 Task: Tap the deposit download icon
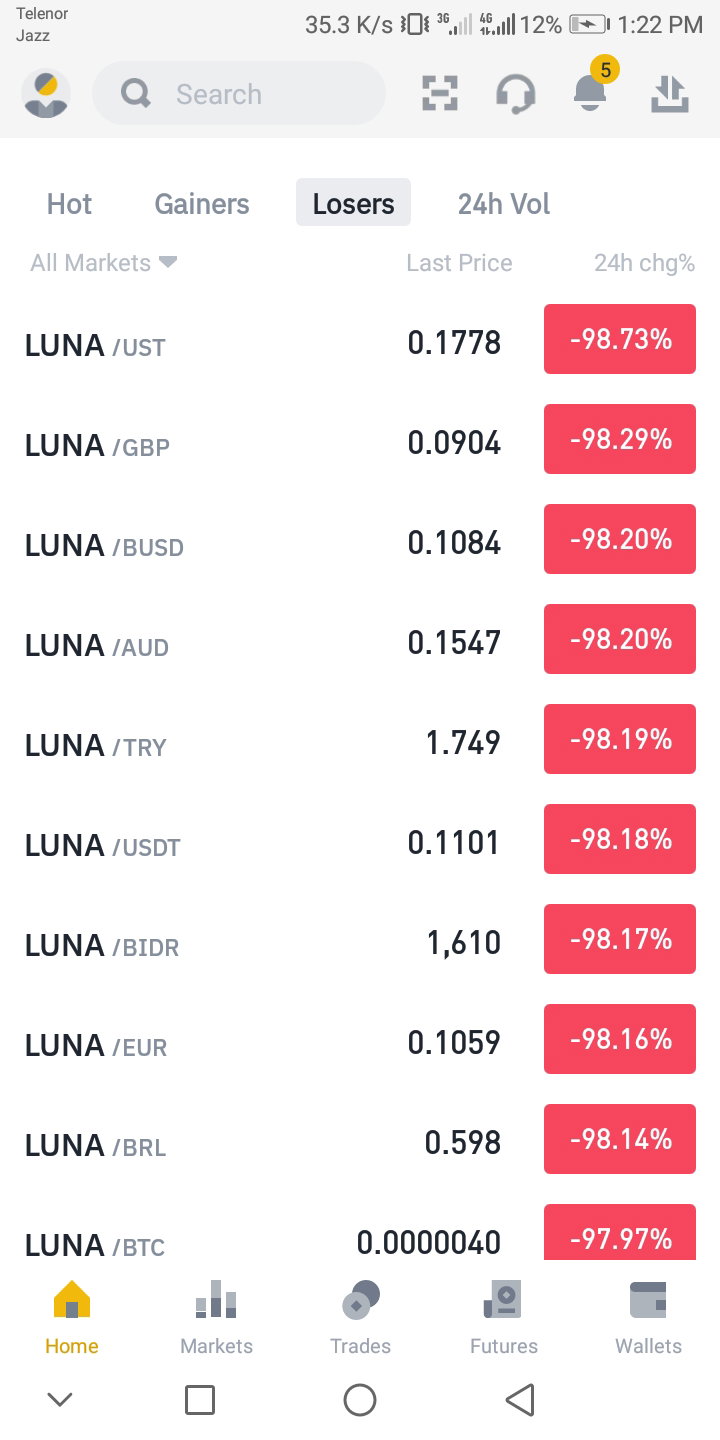click(669, 94)
